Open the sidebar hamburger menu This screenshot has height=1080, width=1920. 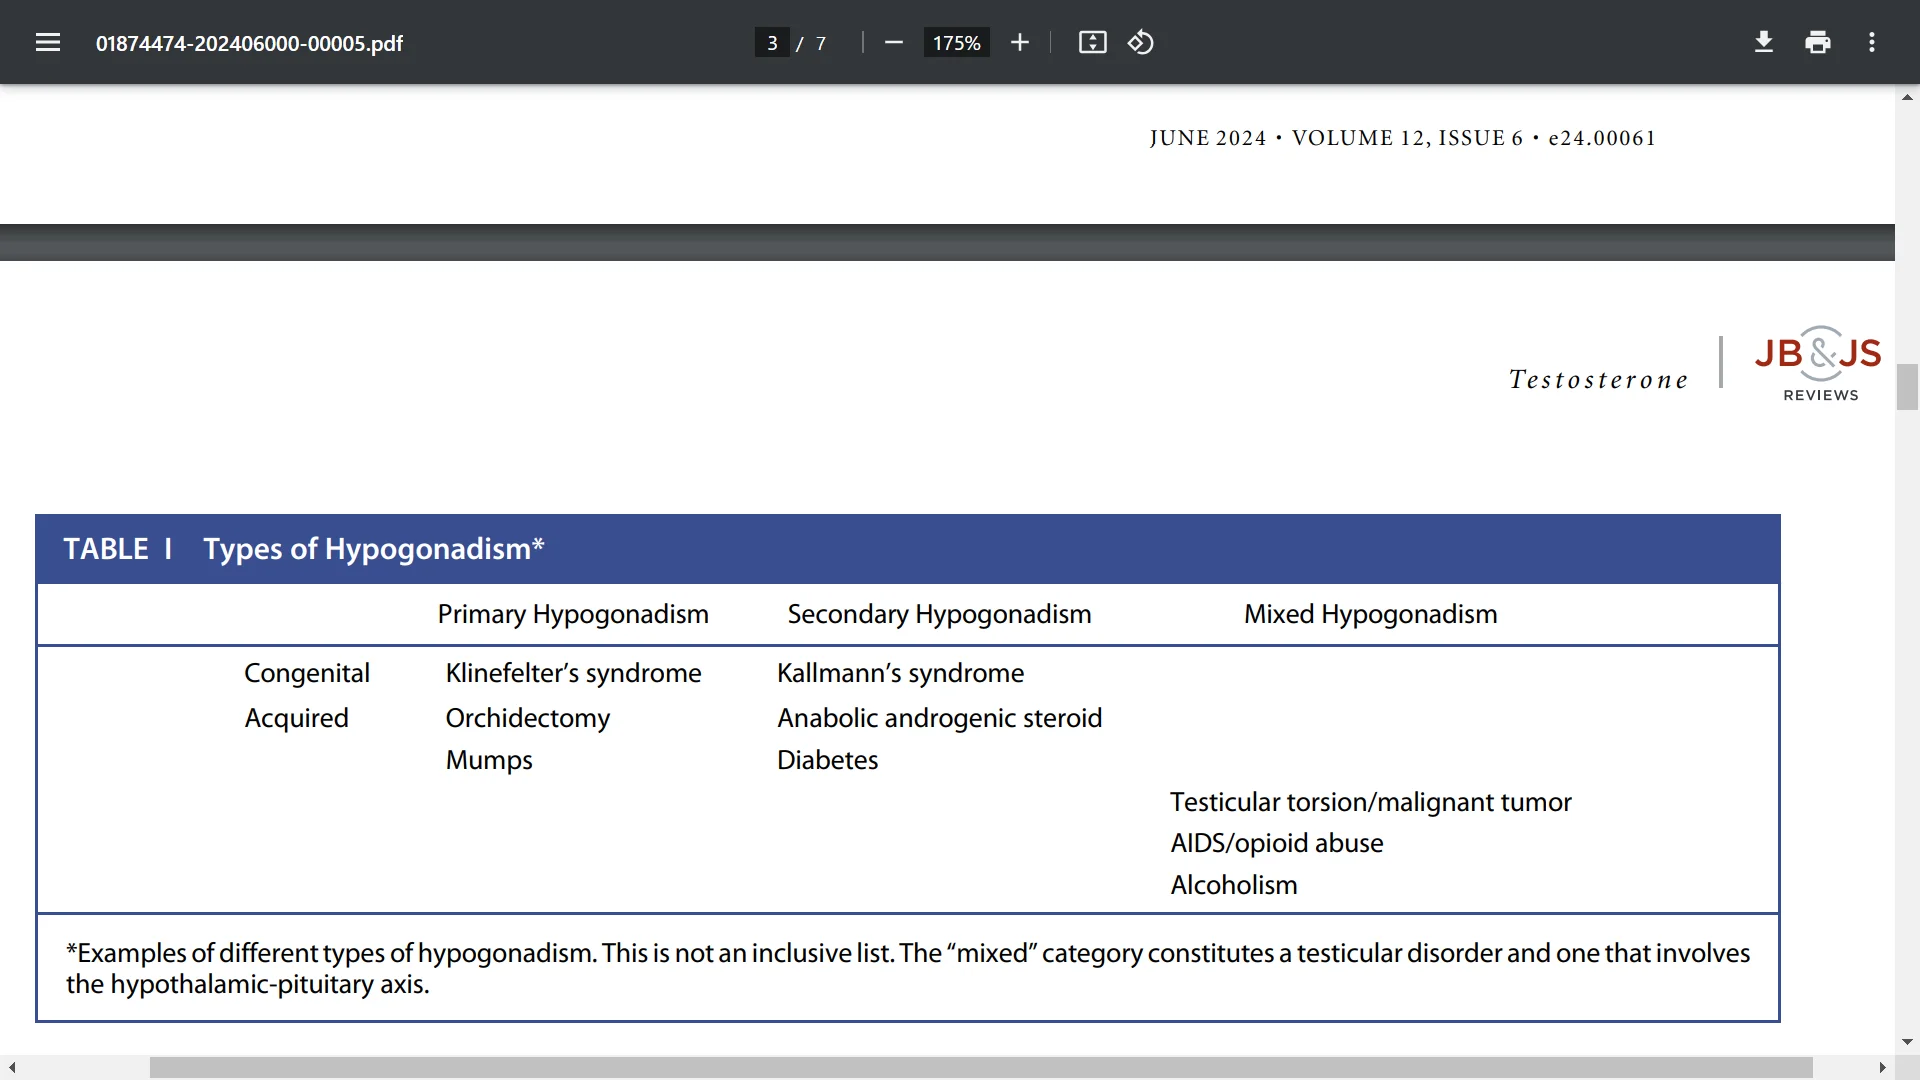tap(48, 43)
